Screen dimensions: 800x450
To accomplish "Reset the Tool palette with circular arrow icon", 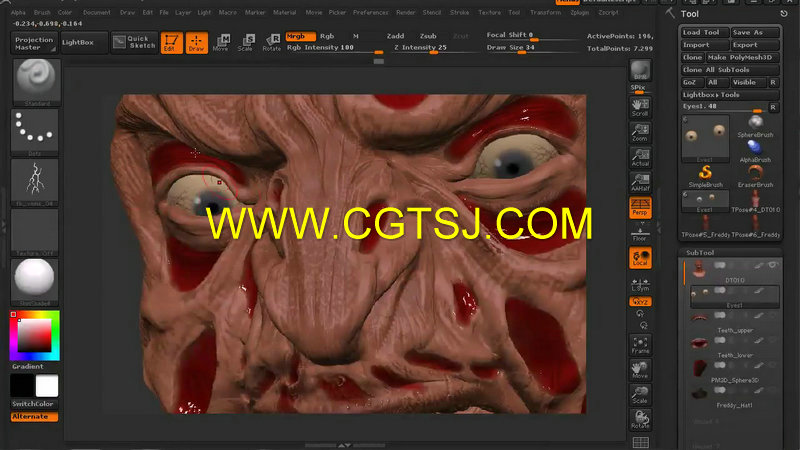I will click(784, 14).
